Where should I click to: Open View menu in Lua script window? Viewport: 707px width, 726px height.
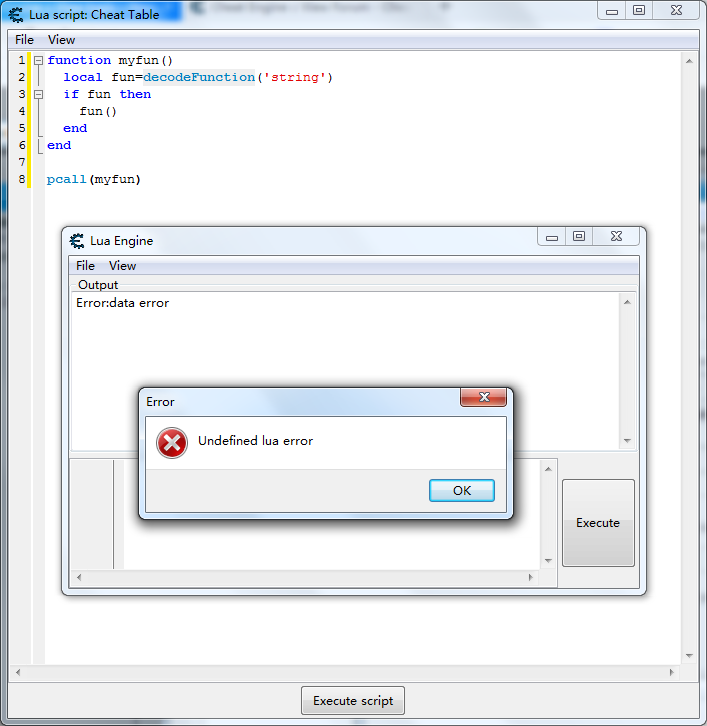[x=61, y=40]
